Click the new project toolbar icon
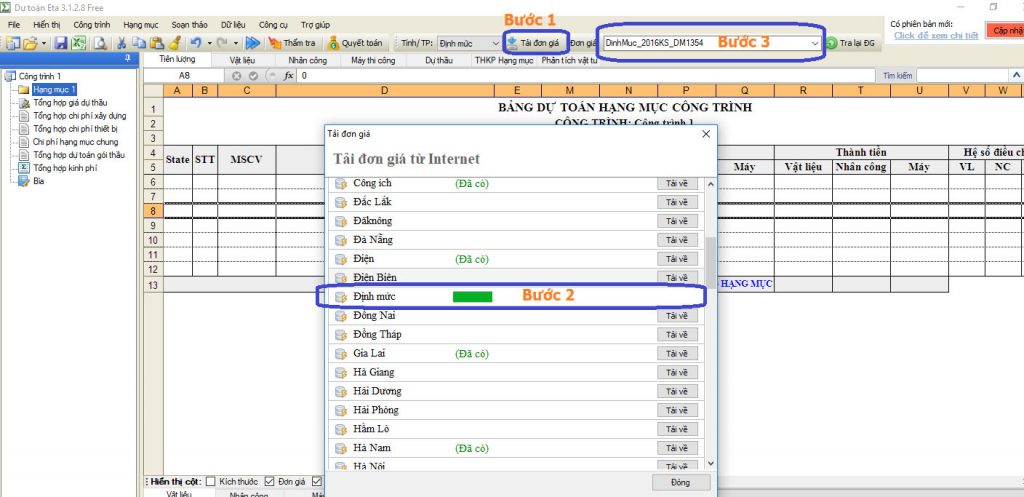The height and width of the screenshot is (497, 1024). 12,43
